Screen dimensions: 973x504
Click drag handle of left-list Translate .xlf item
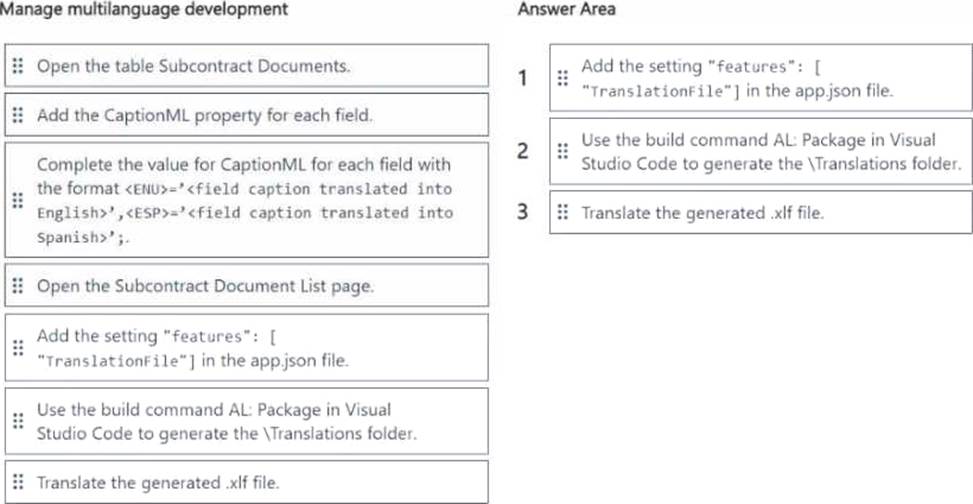click(18, 482)
